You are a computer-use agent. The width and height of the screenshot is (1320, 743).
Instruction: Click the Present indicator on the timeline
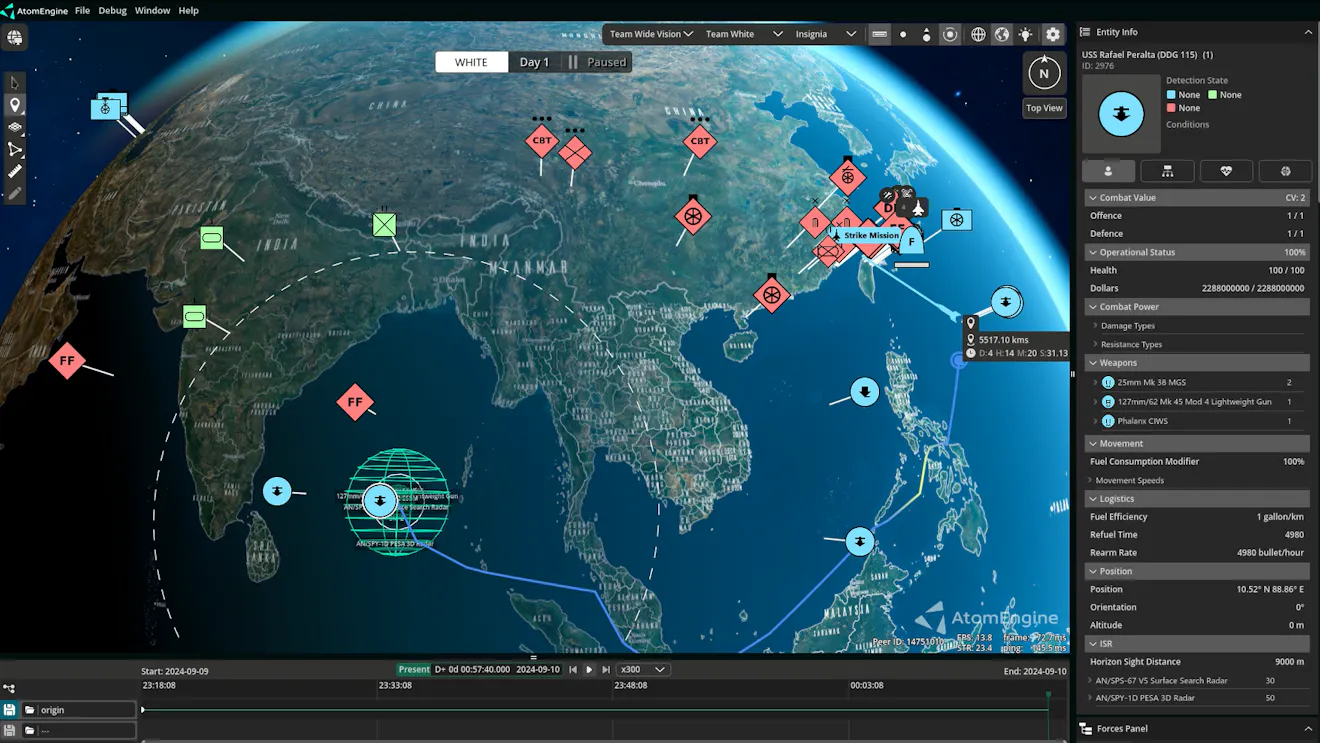413,669
